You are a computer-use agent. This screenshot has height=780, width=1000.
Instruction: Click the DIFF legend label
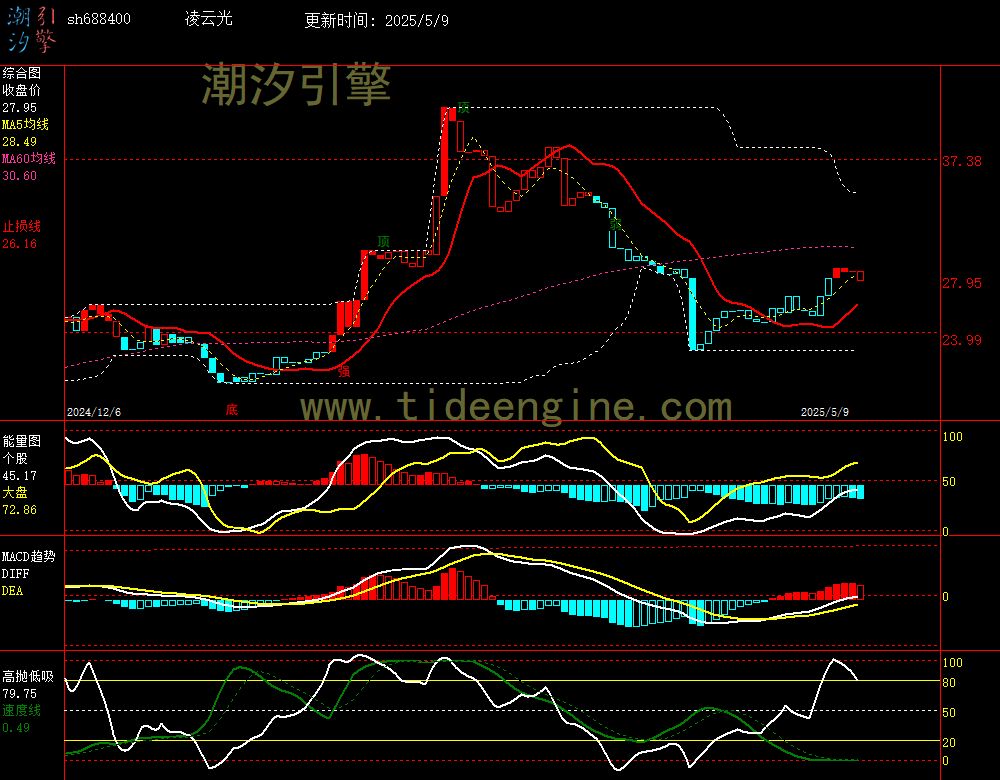pyautogui.click(x=15, y=573)
